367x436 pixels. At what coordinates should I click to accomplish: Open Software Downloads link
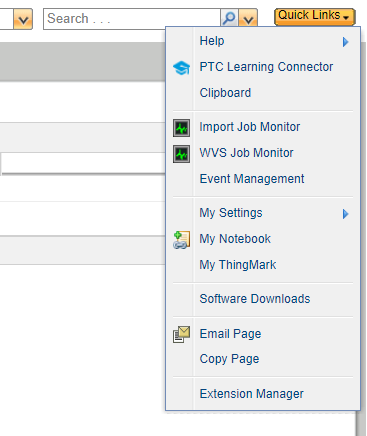[x=255, y=299]
